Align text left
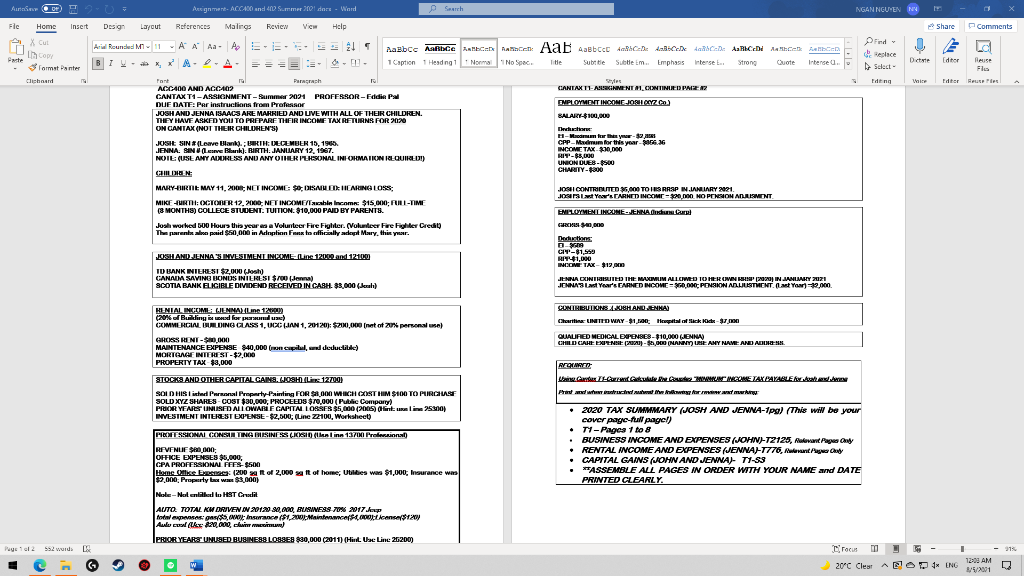Image resolution: width=1024 pixels, height=576 pixels. pos(255,63)
